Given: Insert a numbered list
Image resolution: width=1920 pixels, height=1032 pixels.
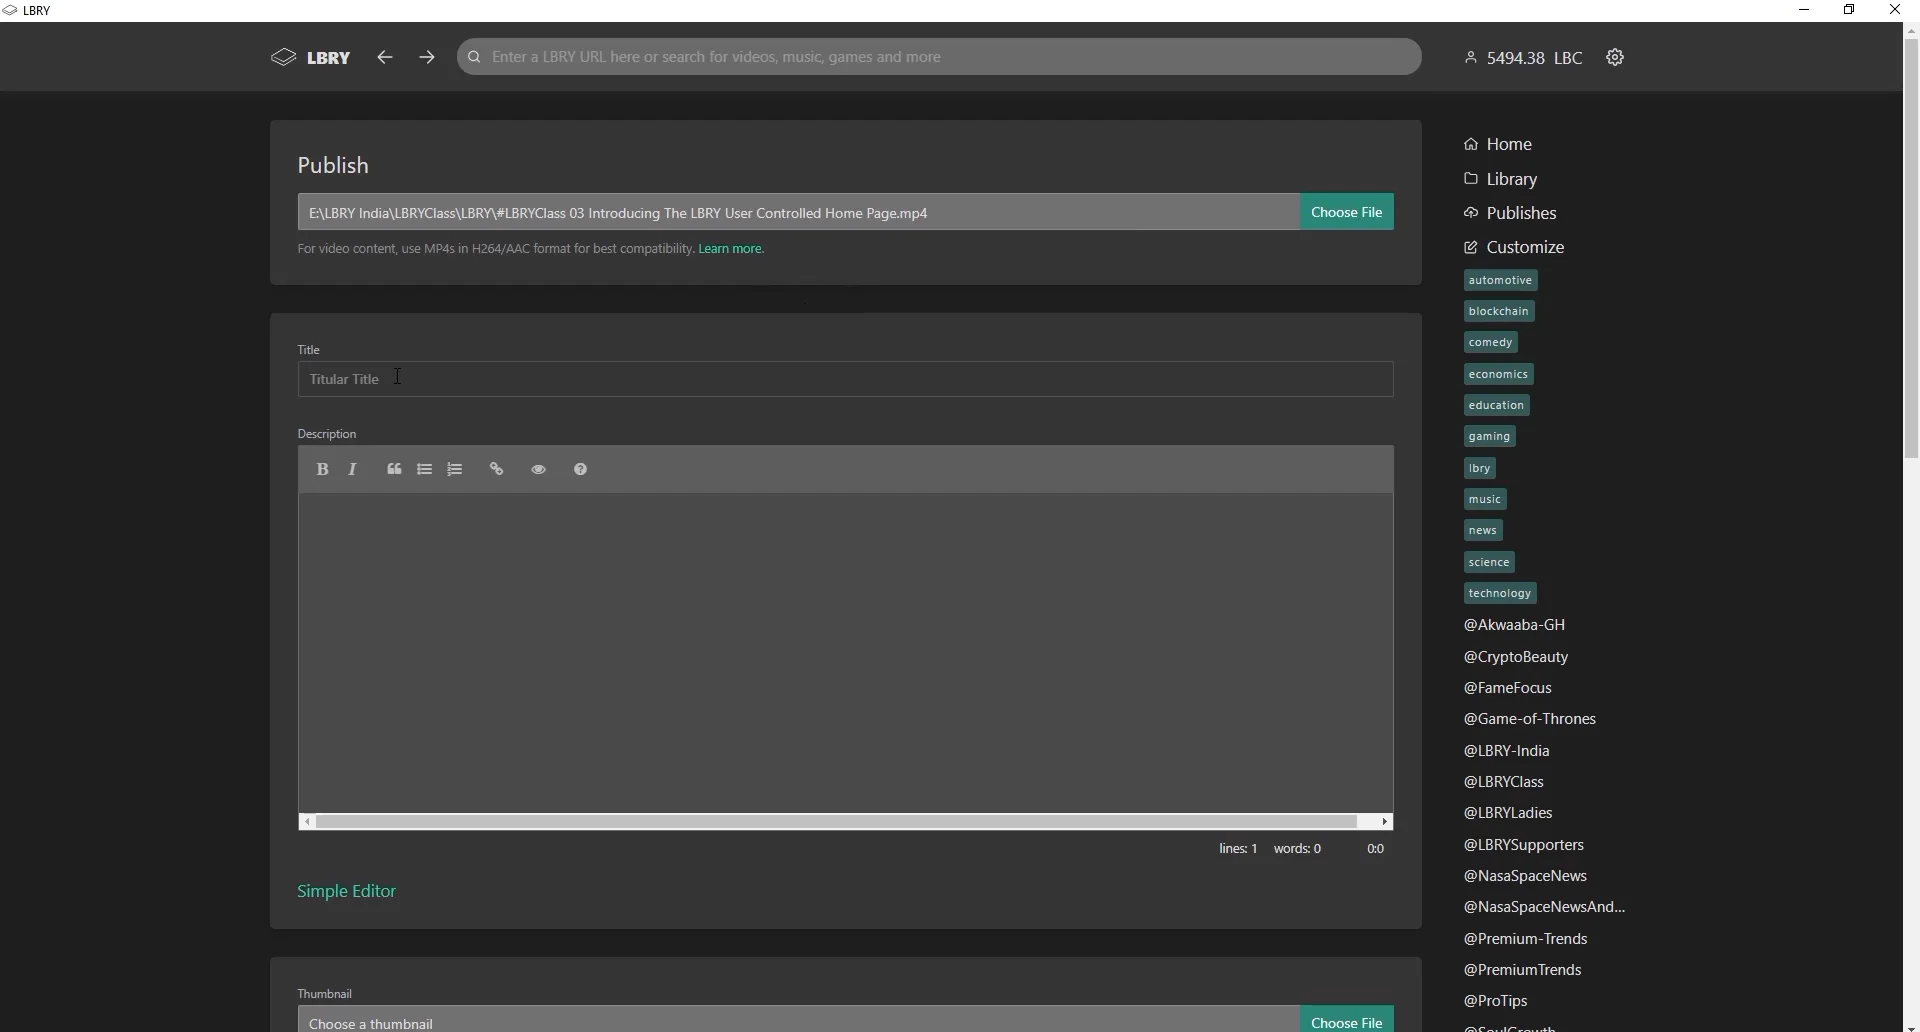Looking at the screenshot, I should click(x=455, y=469).
